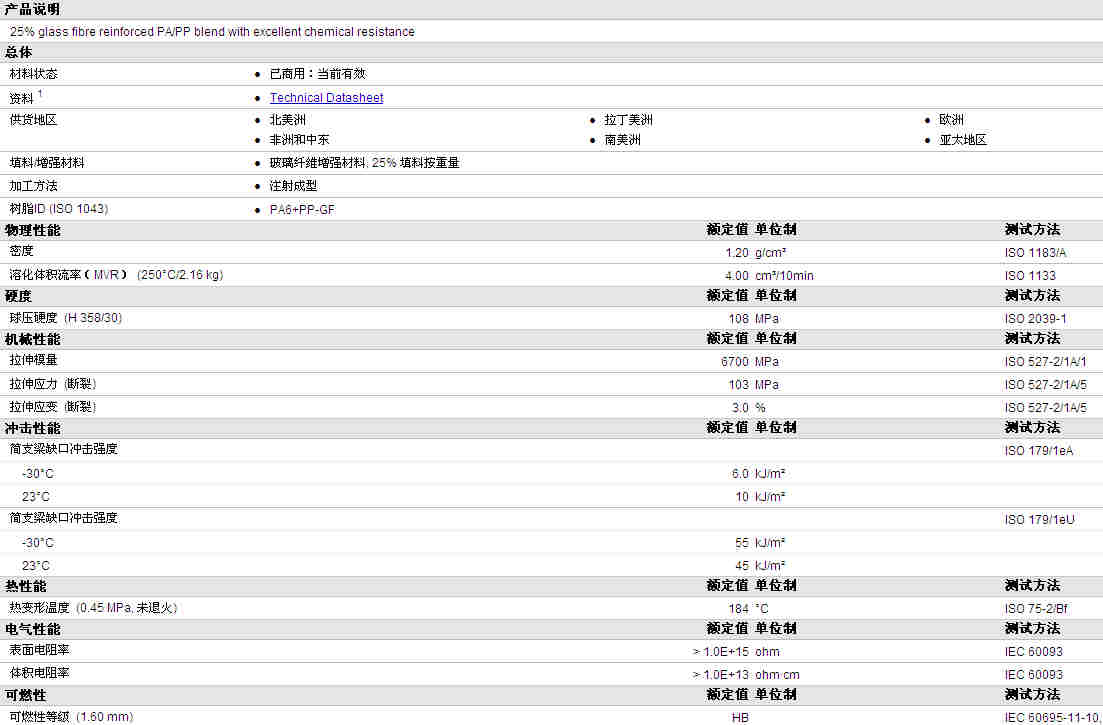This screenshot has width=1103, height=725.
Task: Select the '欧洲' region entry
Action: pos(951,120)
